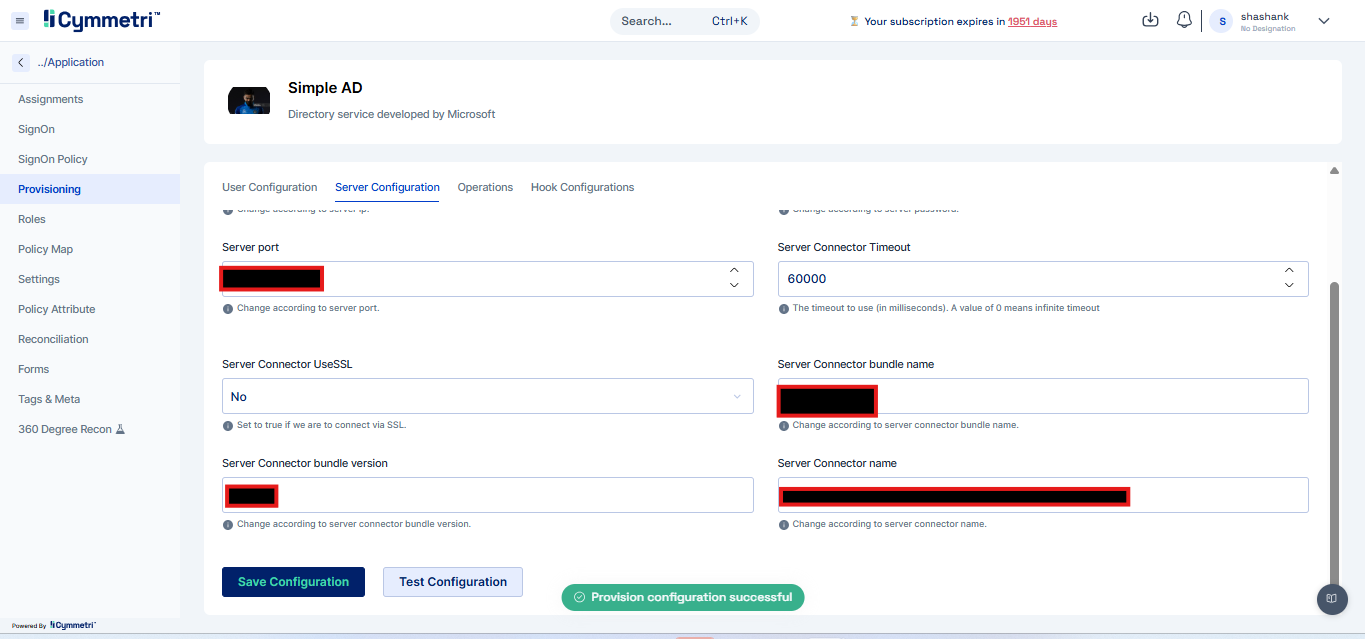This screenshot has height=639, width=1365.
Task: Decrease Server Connector Timeout value
Action: 1289,286
